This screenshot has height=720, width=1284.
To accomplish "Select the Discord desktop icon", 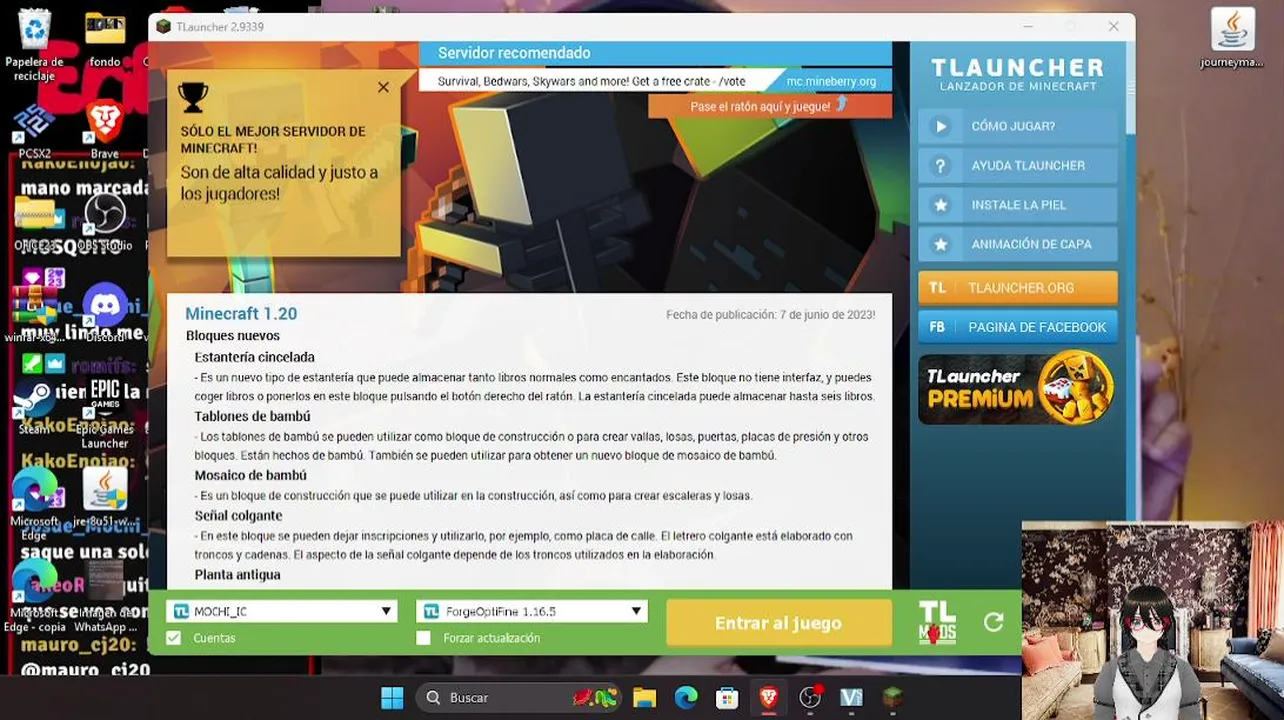I will (x=105, y=313).
